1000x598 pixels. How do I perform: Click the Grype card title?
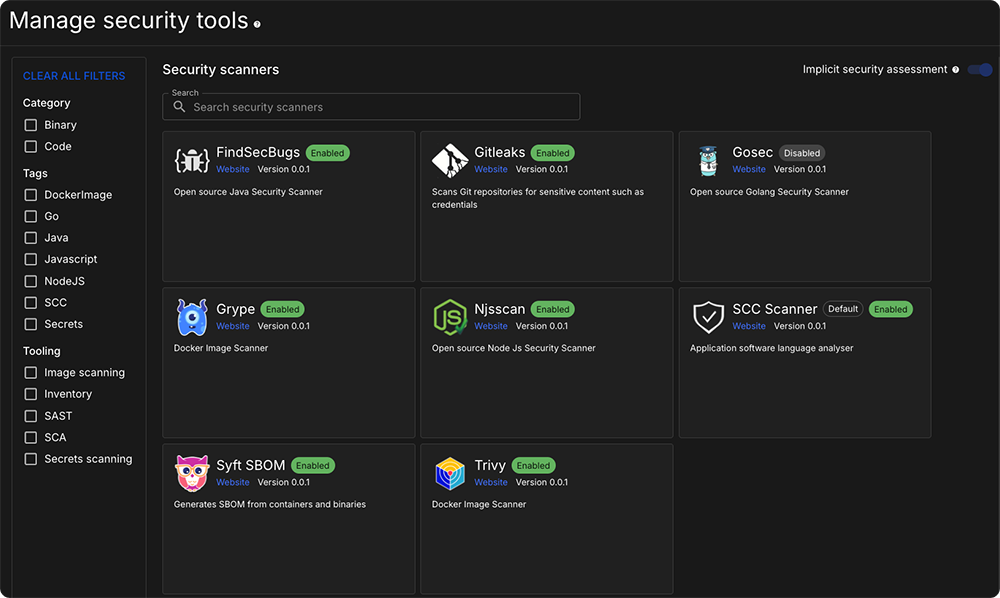pos(235,309)
